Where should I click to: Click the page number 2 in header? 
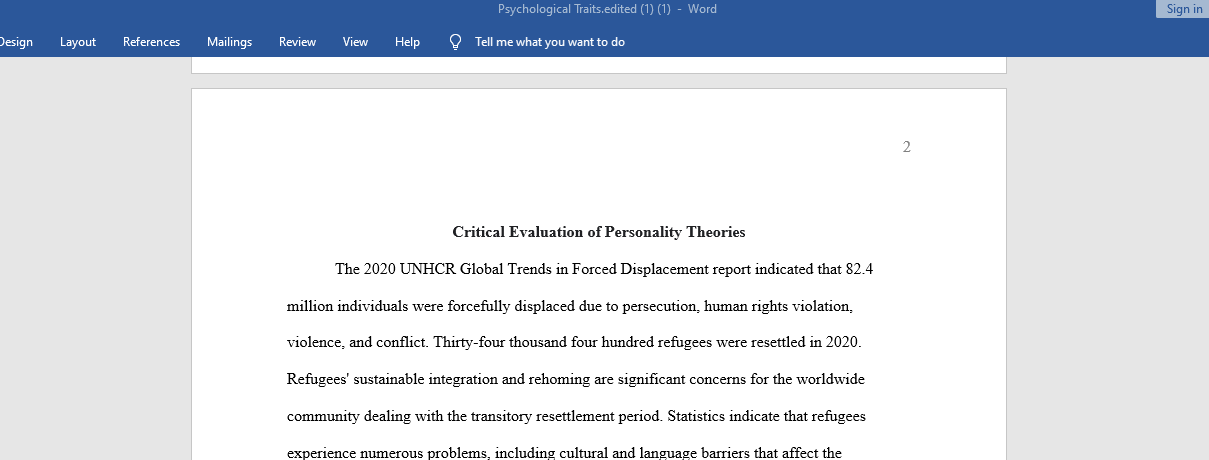907,147
